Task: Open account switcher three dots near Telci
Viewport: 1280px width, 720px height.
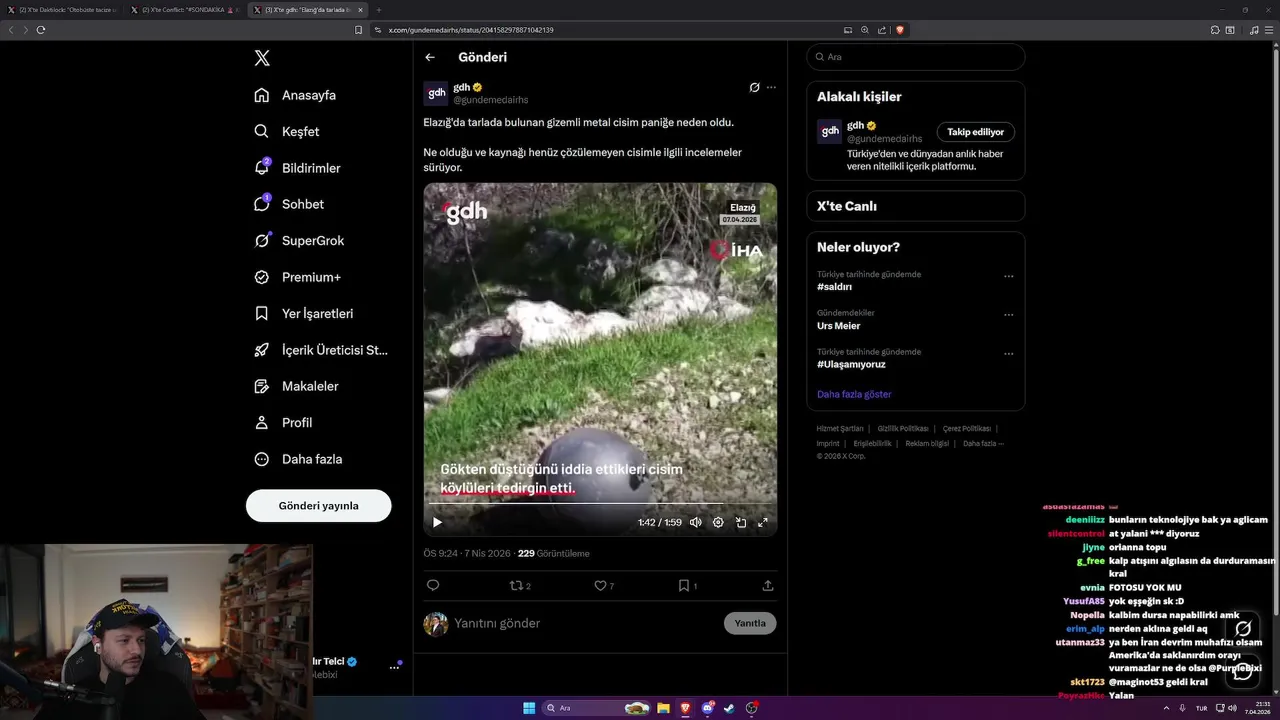Action: click(394, 668)
